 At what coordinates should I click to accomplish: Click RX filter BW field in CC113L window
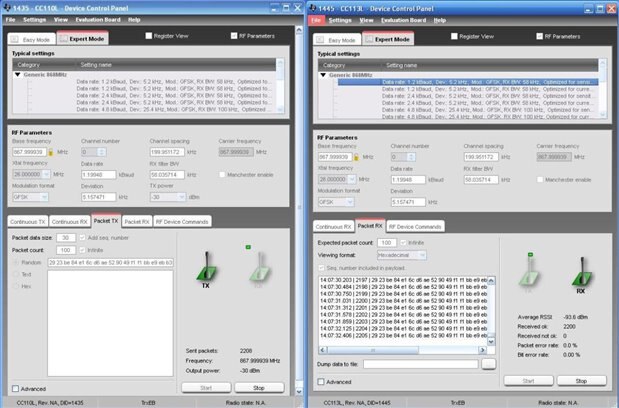[481, 180]
